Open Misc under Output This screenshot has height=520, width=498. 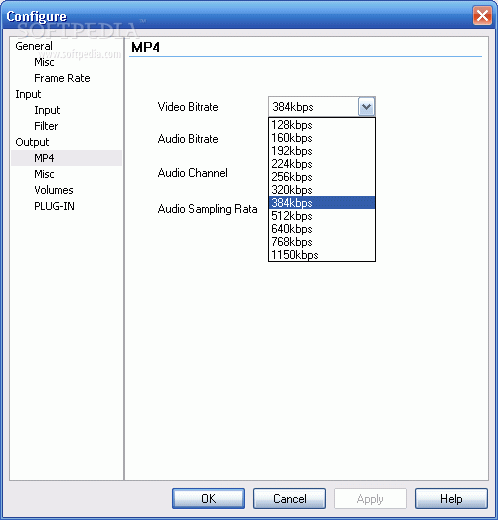tap(44, 174)
